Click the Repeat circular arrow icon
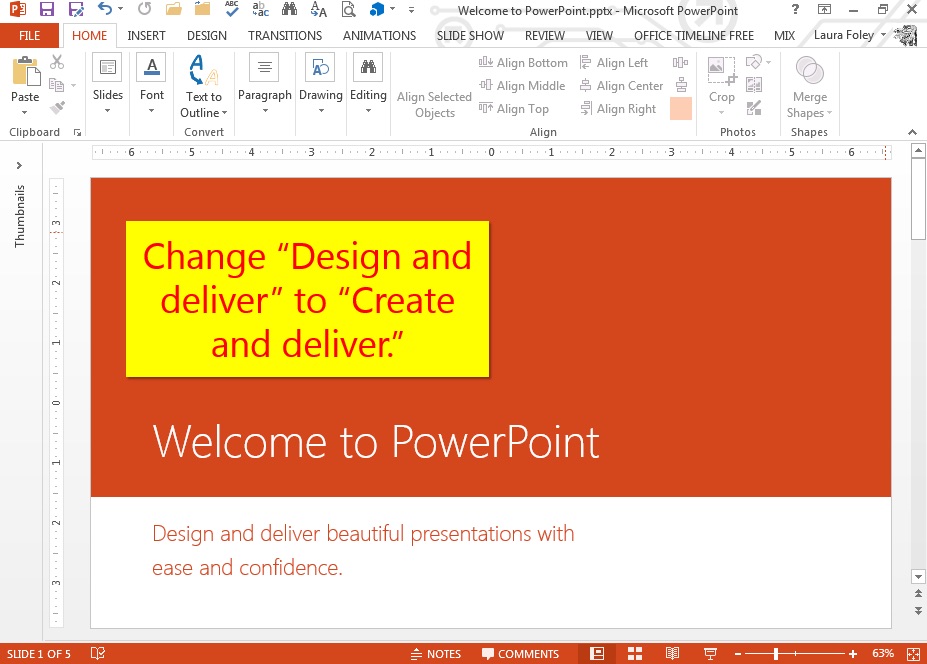This screenshot has height=664, width=927. pyautogui.click(x=144, y=9)
